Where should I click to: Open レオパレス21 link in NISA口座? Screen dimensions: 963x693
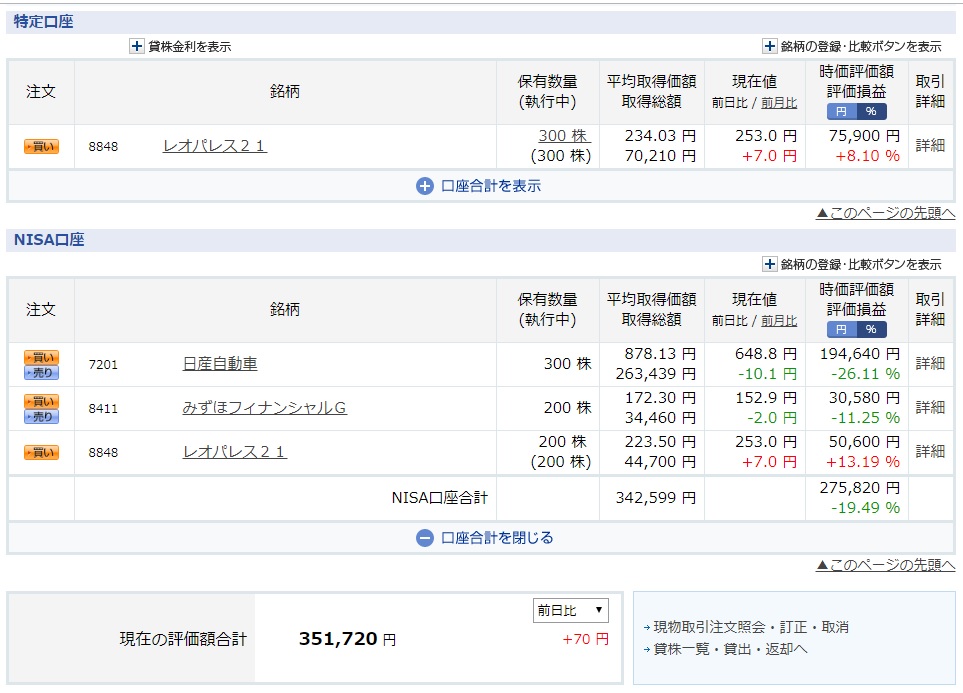[x=235, y=452]
